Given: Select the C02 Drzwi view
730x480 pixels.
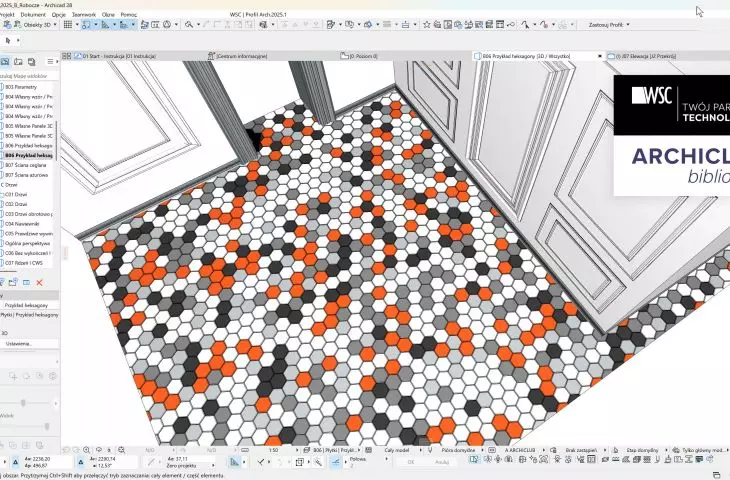Looking at the screenshot, I should (16, 204).
